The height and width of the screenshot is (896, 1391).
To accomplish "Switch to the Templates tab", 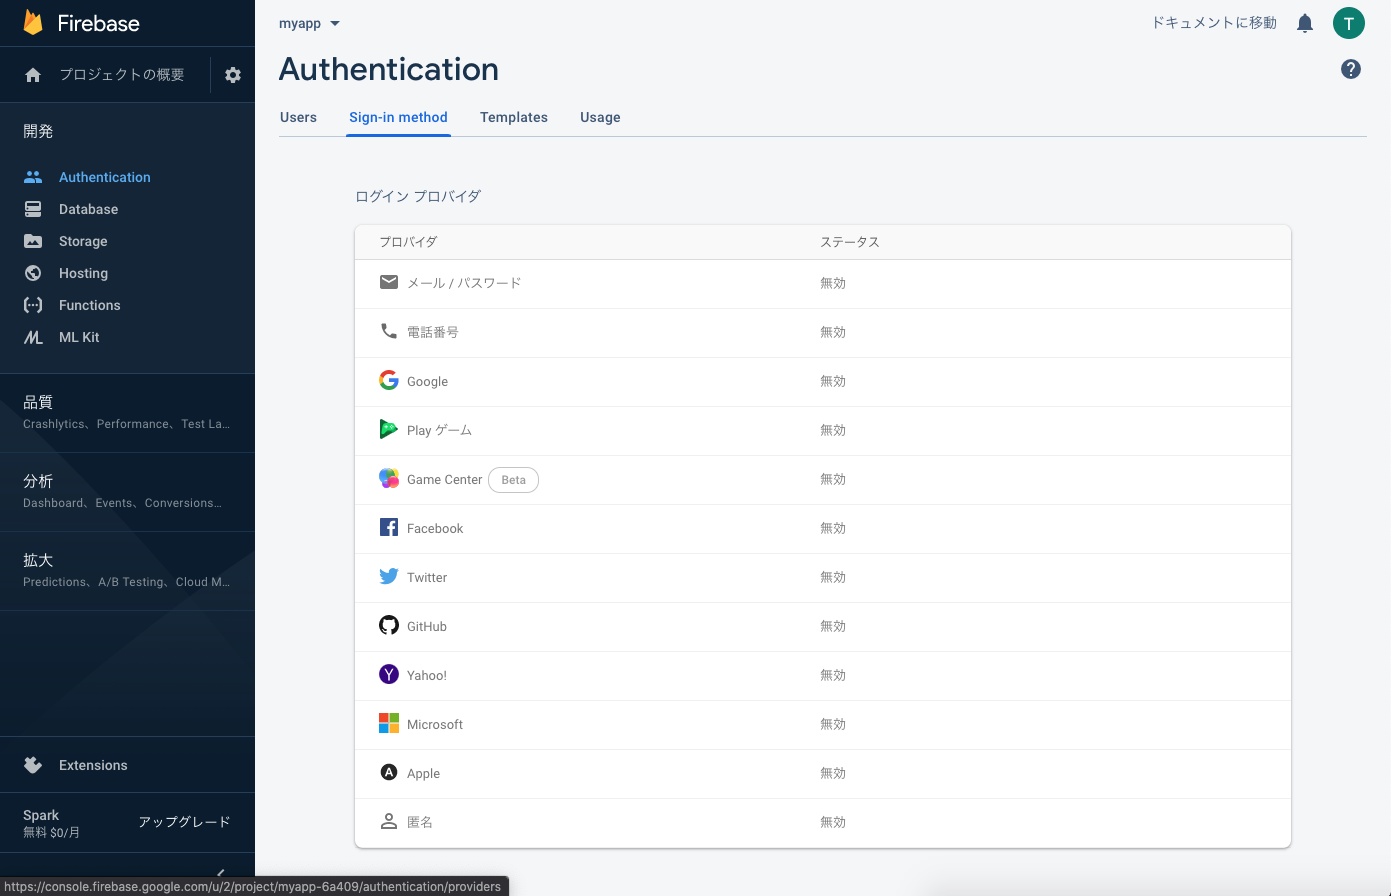I will click(514, 117).
